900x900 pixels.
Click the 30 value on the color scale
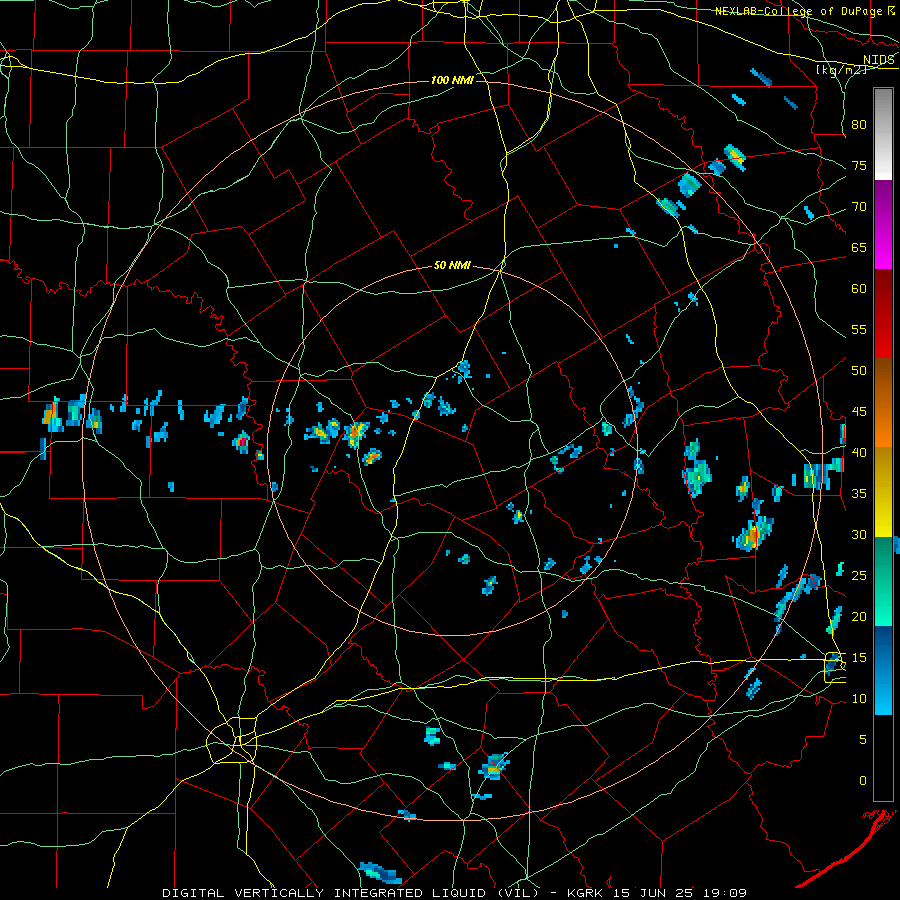[x=859, y=534]
